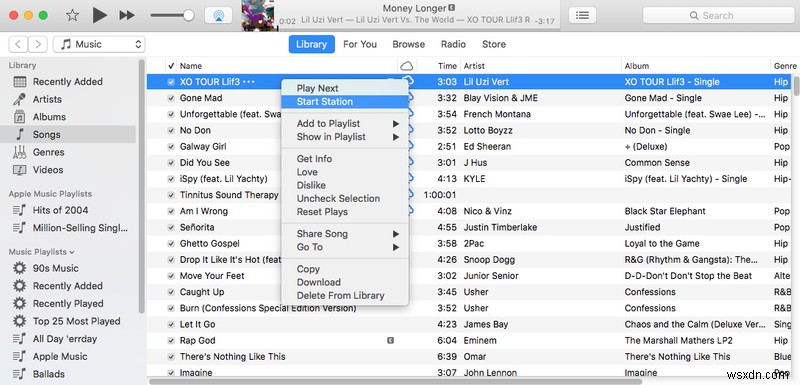Uncheck the Let It Go checkbox

[x=171, y=324]
